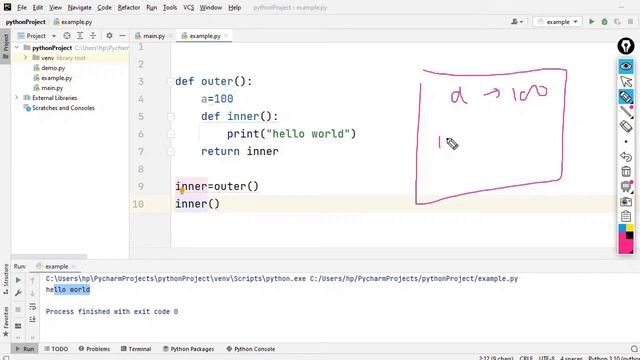Jump up the stack trace arrow
Viewport: 640px width, 360px height.
tap(33, 280)
